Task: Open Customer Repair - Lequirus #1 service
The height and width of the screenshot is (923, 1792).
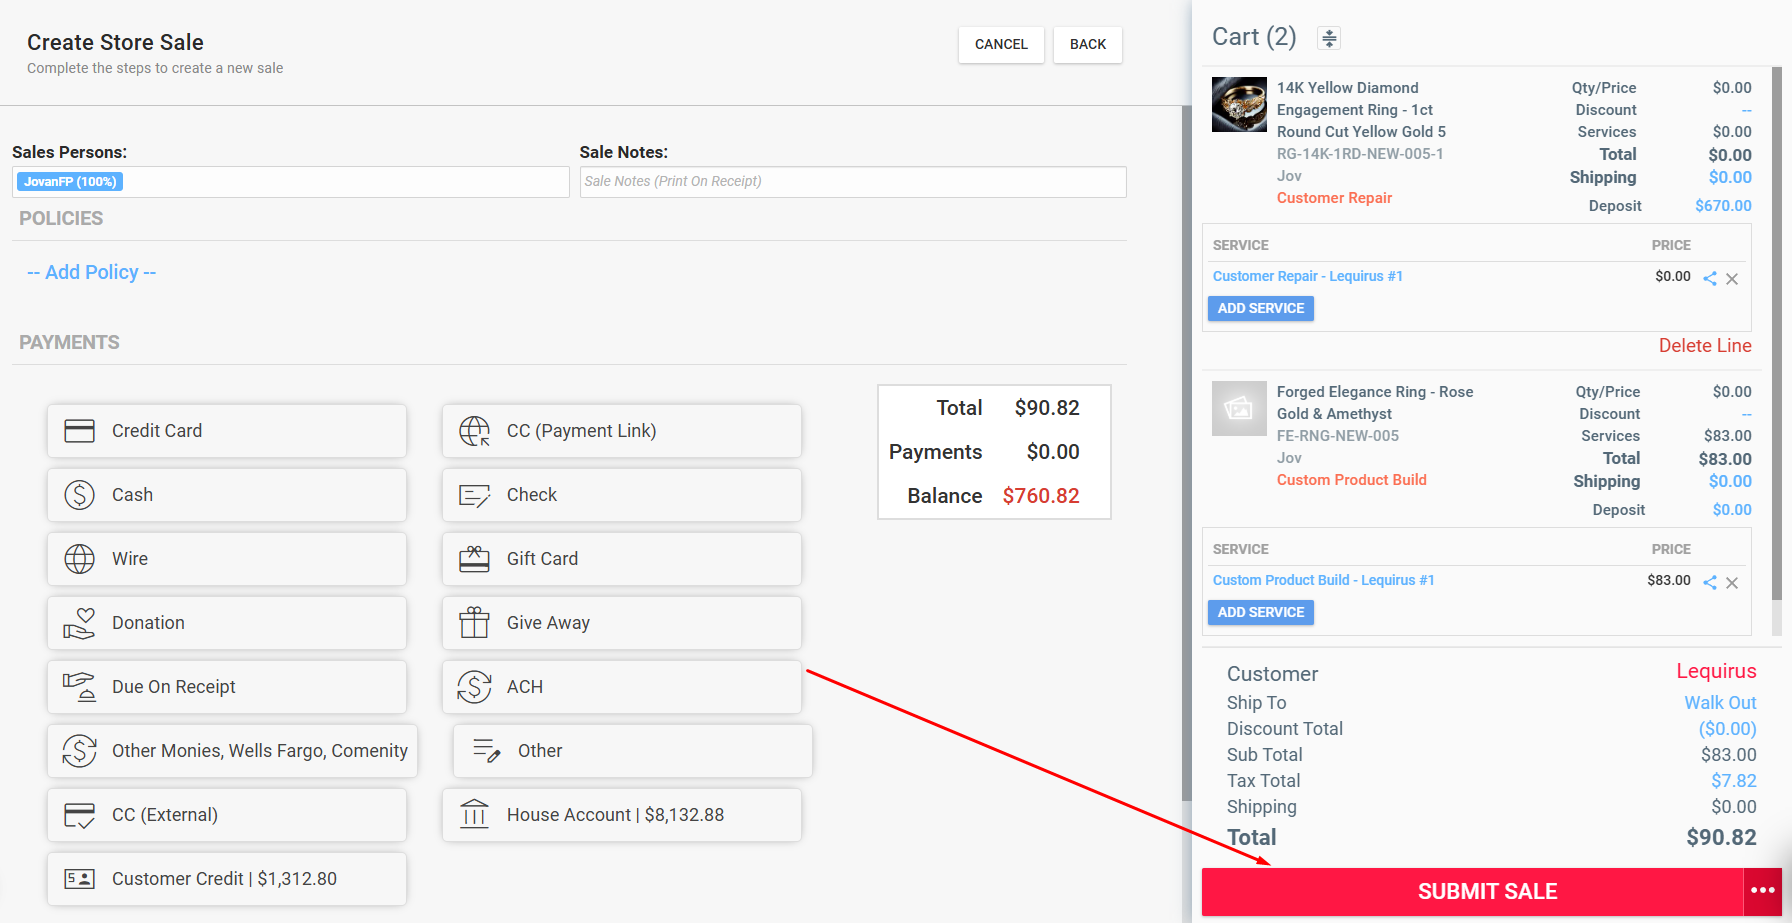Action: (1308, 276)
